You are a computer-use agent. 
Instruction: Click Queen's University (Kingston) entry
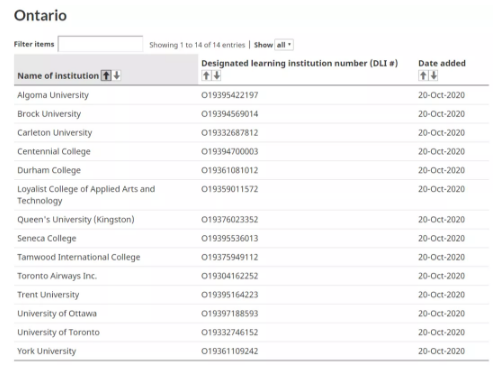tap(76, 220)
